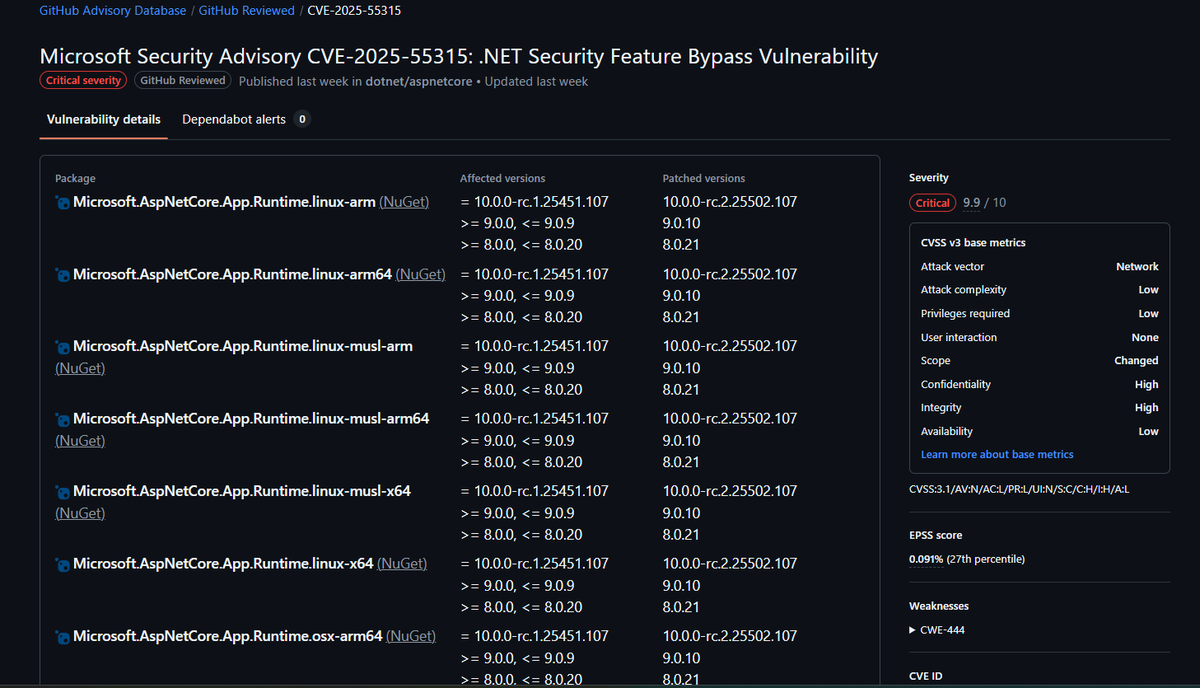The width and height of the screenshot is (1200, 688).
Task: Open Microsoft.AspNetCore.App.Runtime.linux-arm package
Action: (224, 202)
